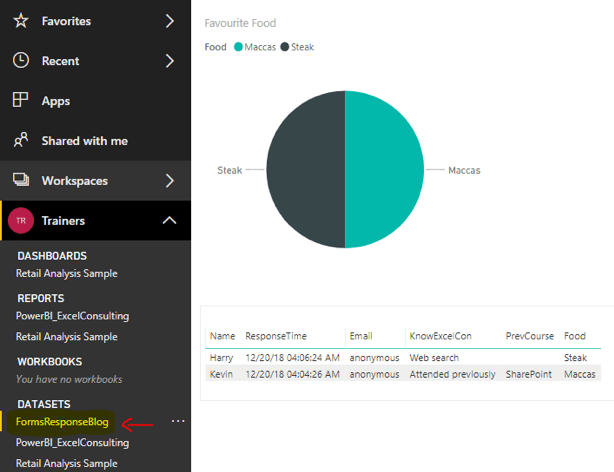Sort by the PrevCourse column header

(x=529, y=336)
